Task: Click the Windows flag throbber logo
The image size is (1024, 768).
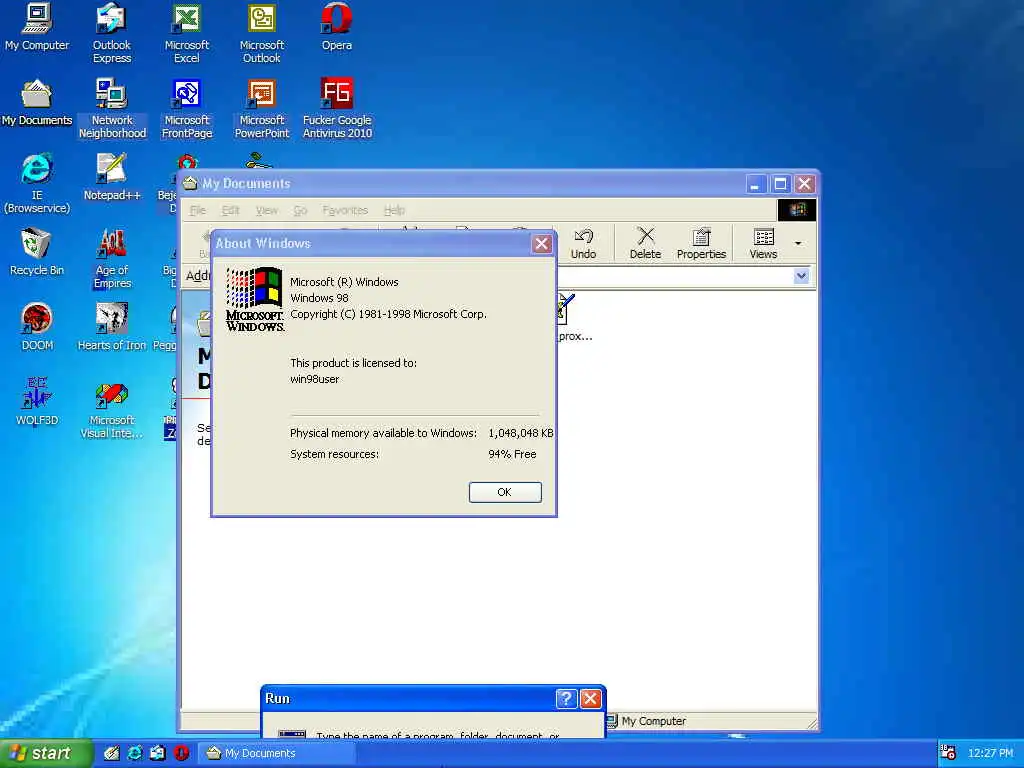Action: click(x=797, y=210)
